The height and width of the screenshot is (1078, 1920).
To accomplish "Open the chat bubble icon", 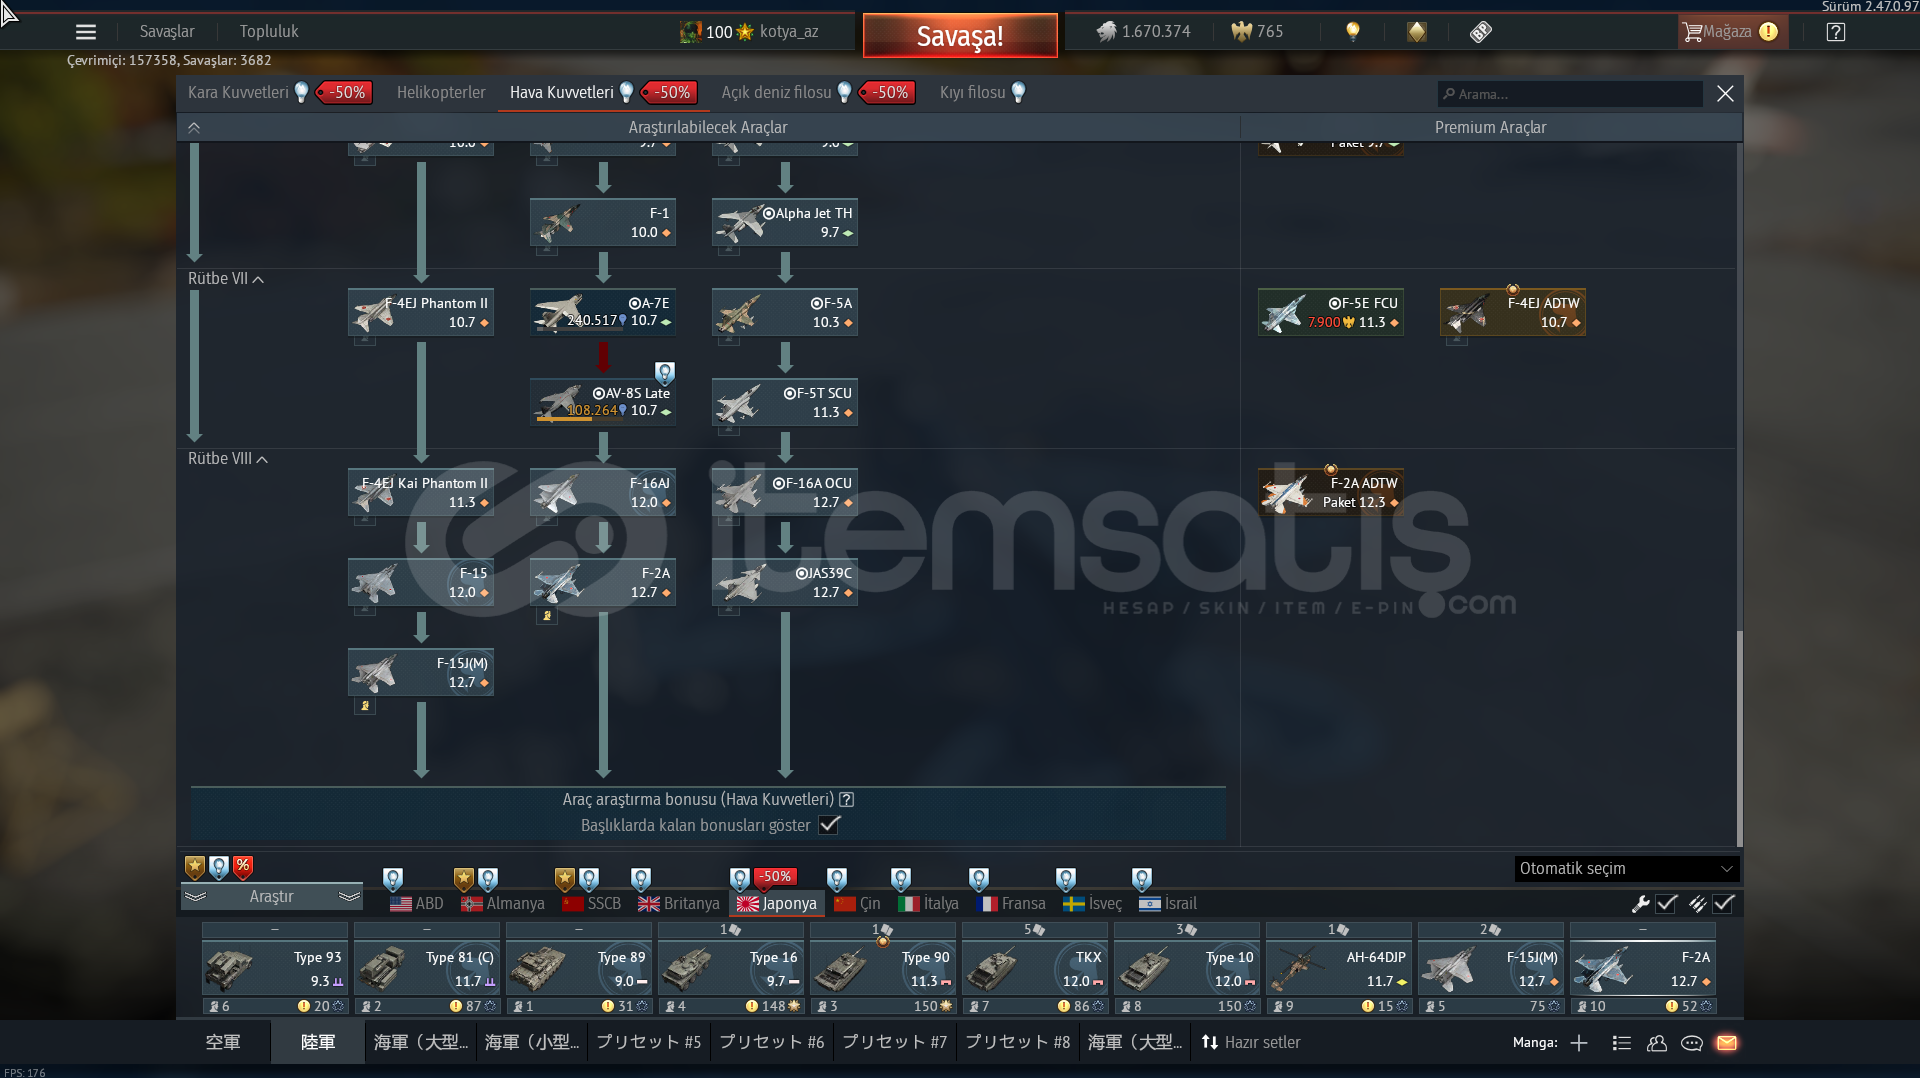I will point(1692,1043).
